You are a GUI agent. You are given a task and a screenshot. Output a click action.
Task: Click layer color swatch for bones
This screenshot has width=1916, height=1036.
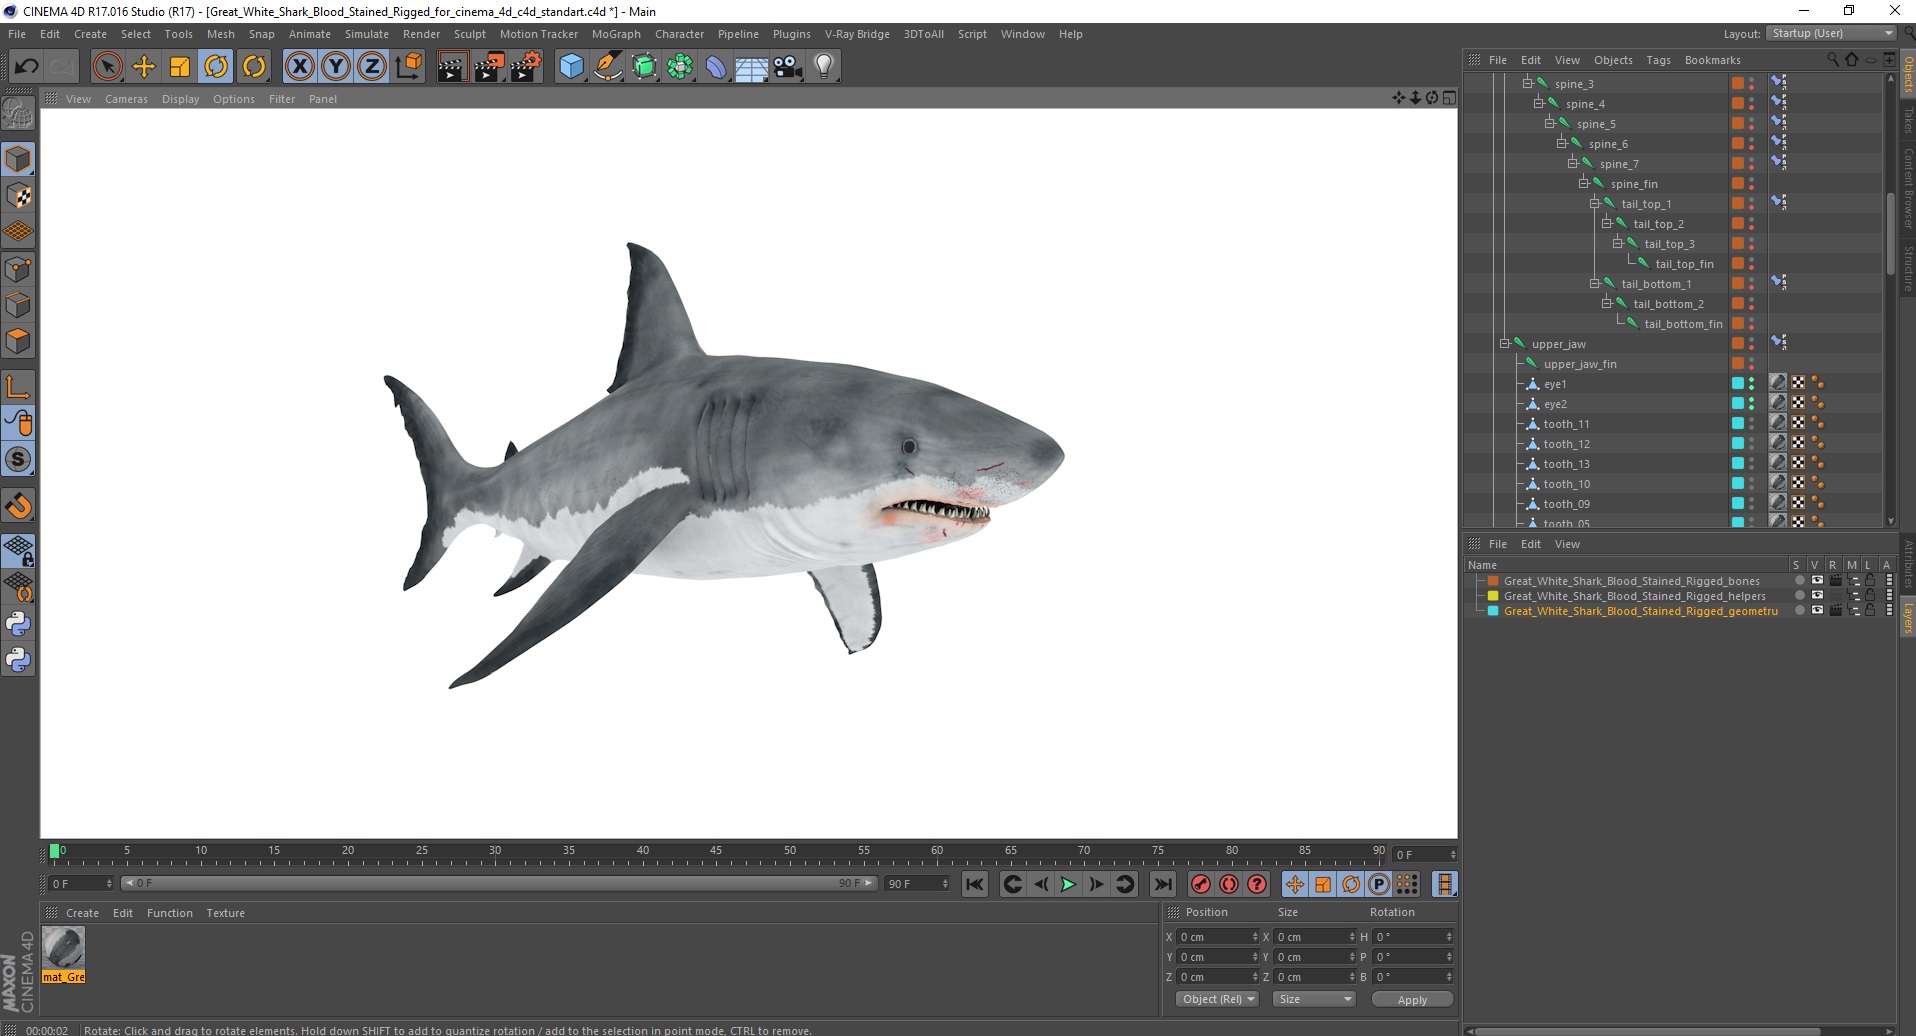[x=1493, y=580]
